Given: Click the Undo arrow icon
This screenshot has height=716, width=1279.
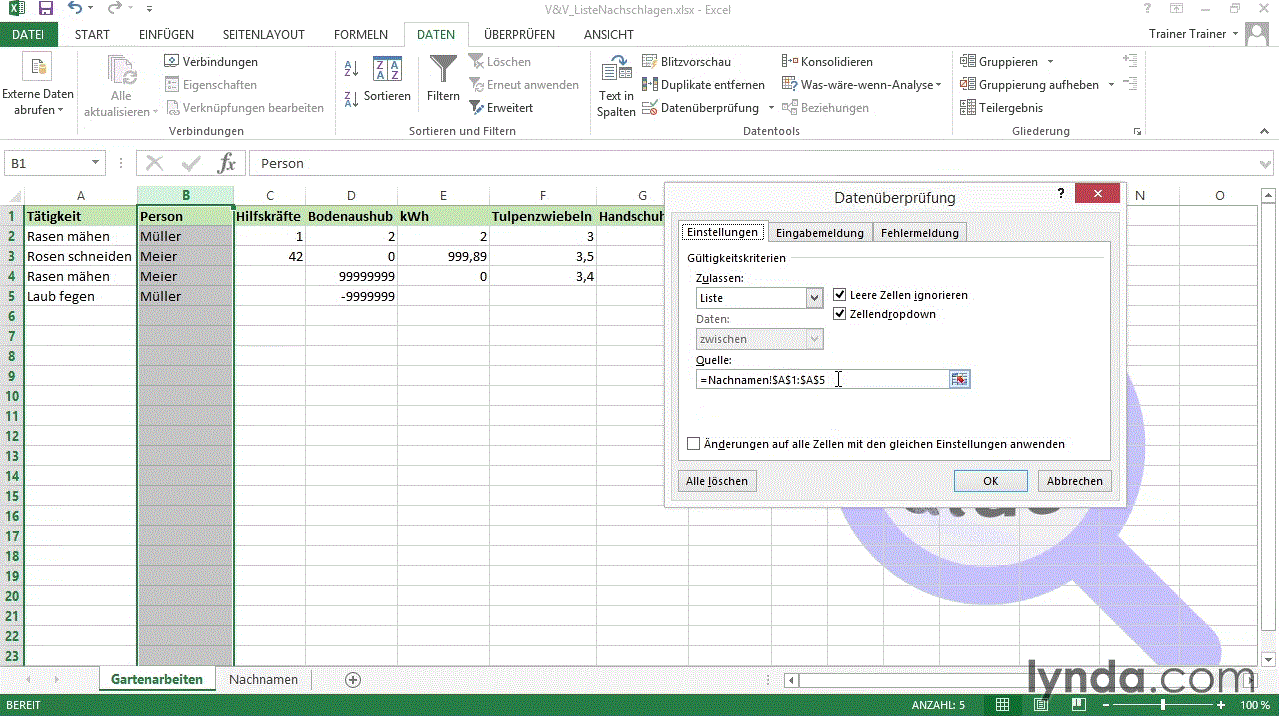Looking at the screenshot, I should pyautogui.click(x=77, y=9).
